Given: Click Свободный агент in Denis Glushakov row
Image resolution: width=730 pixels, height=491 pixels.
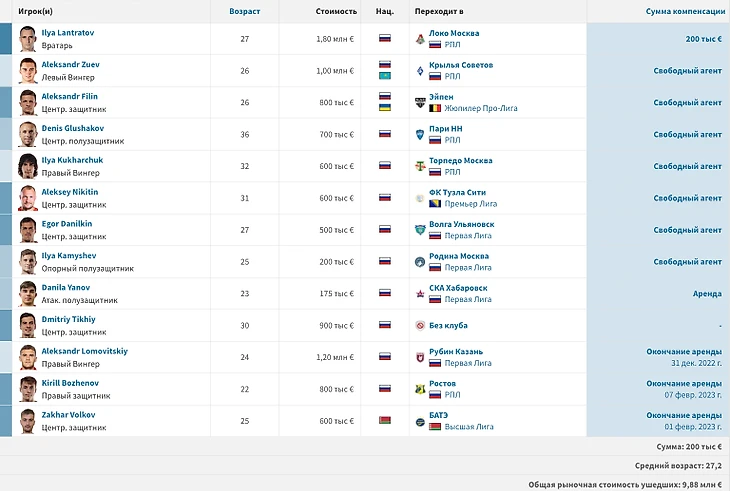Looking at the screenshot, I should pyautogui.click(x=688, y=135).
